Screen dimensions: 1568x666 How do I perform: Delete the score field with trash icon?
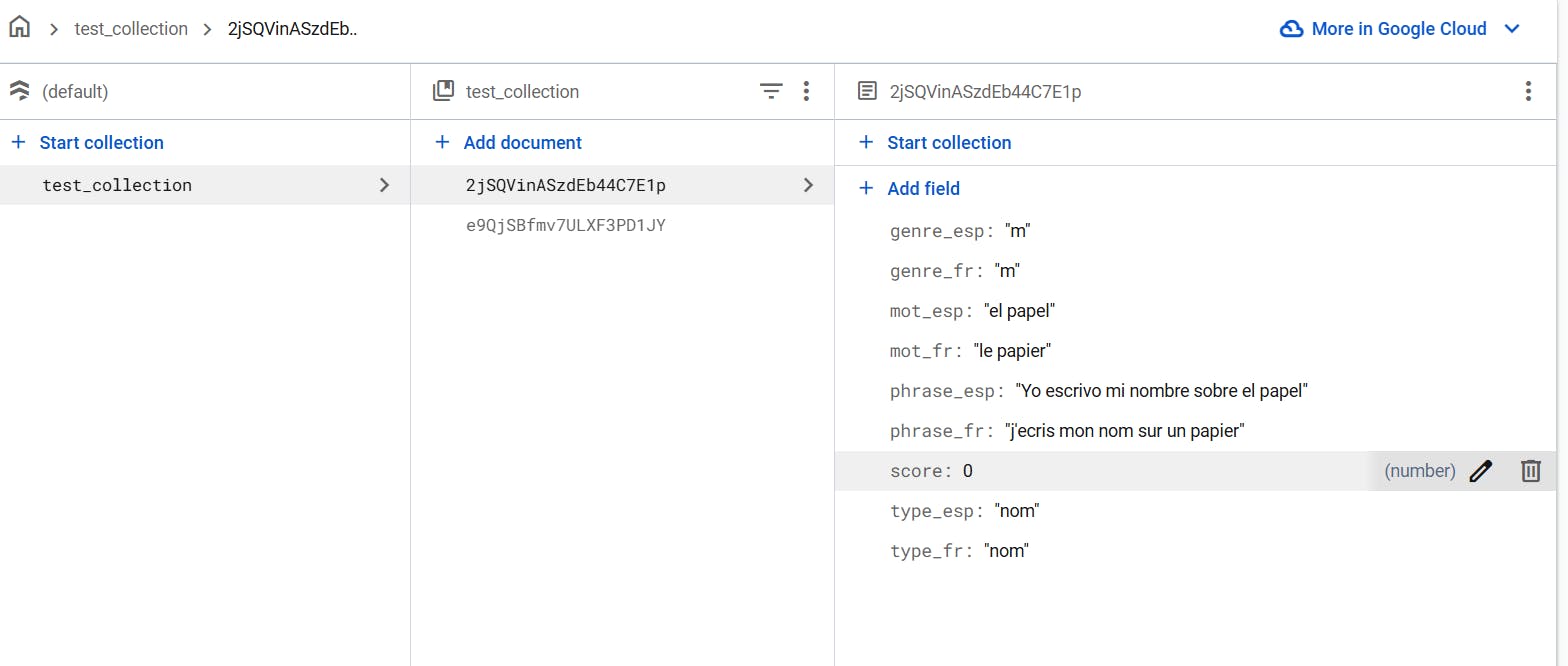point(1531,471)
